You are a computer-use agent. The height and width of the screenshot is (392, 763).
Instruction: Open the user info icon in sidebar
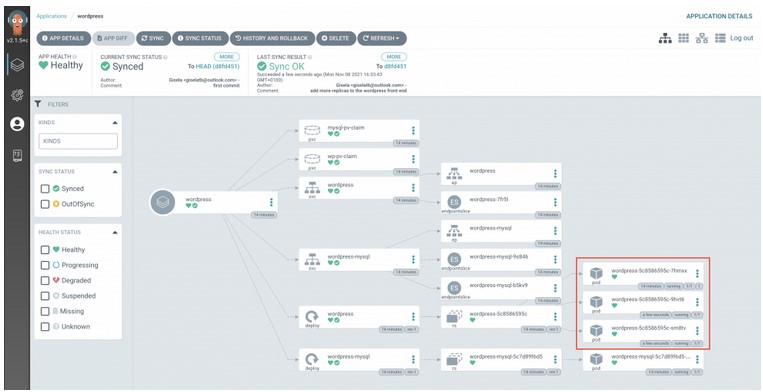click(17, 125)
